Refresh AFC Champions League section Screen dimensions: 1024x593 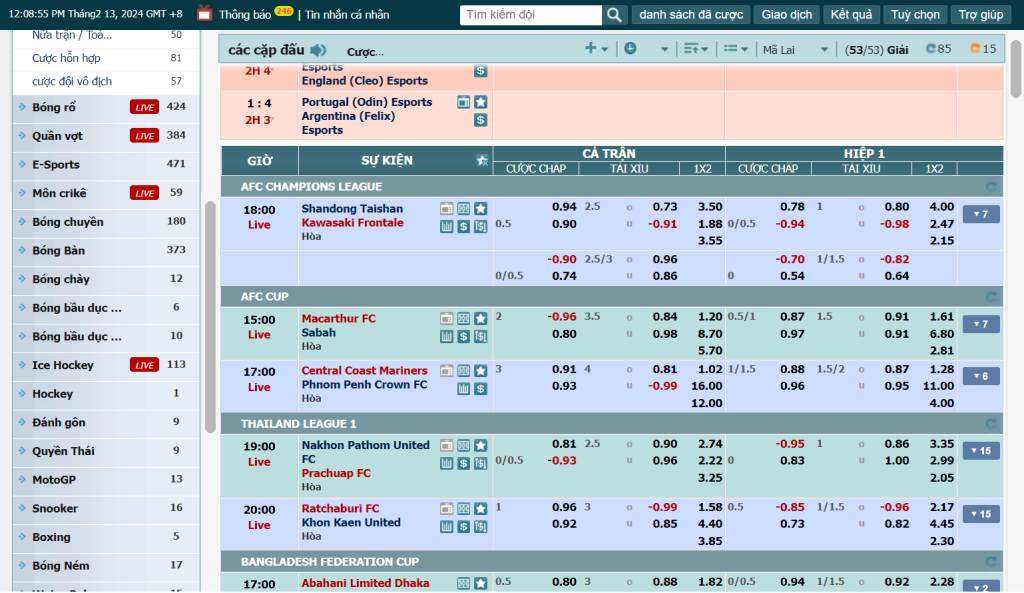[991, 186]
